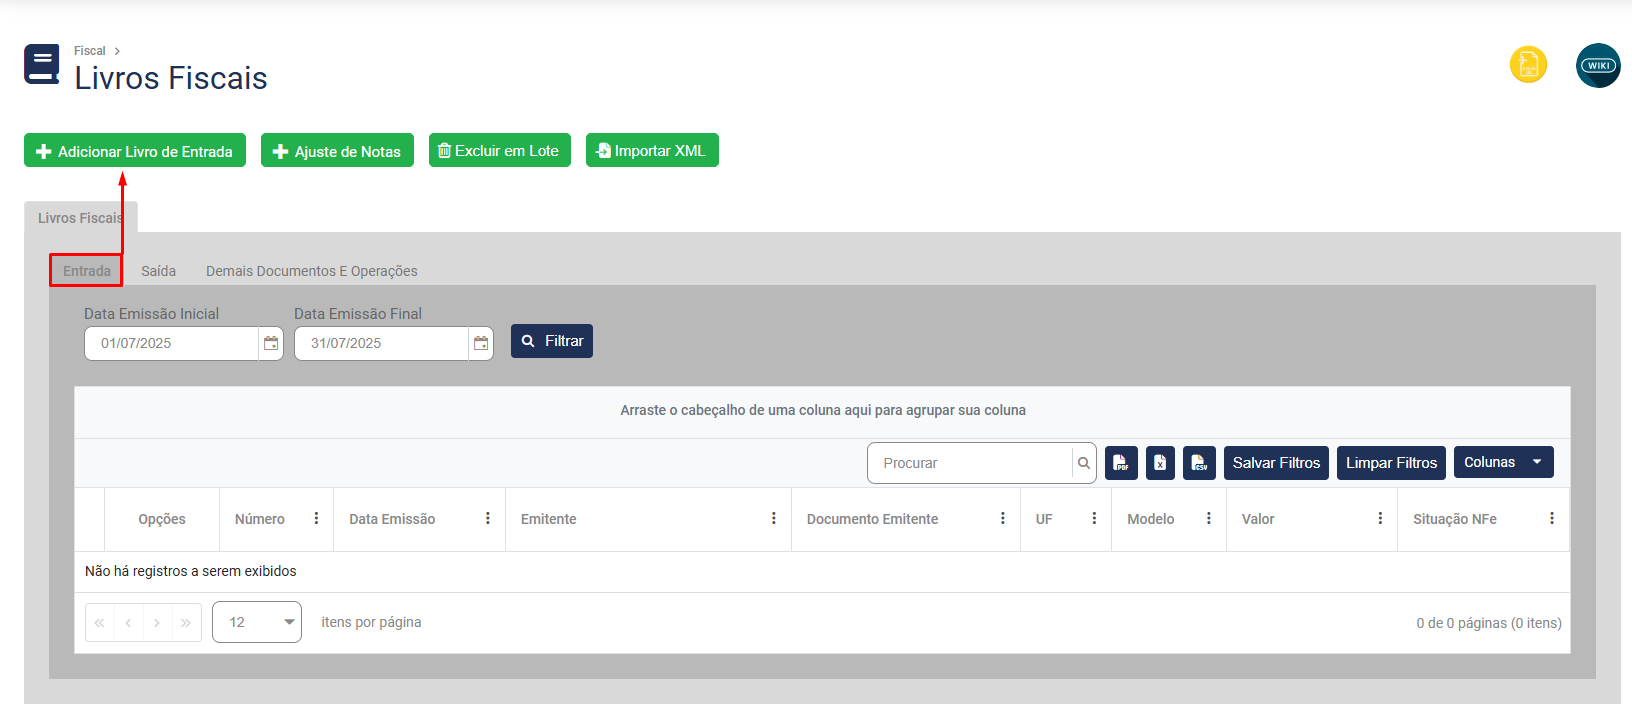Image resolution: width=1632 pixels, height=712 pixels.
Task: Sort by Situação NFe column header
Action: 1455,519
